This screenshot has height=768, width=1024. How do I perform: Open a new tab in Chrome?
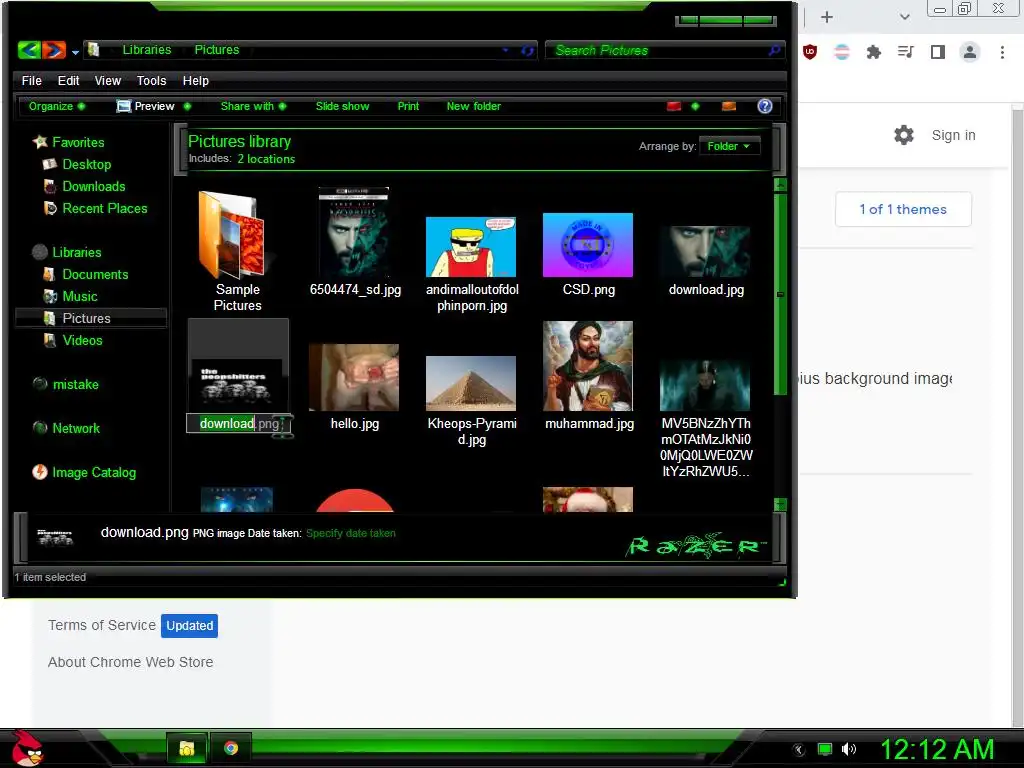(827, 17)
